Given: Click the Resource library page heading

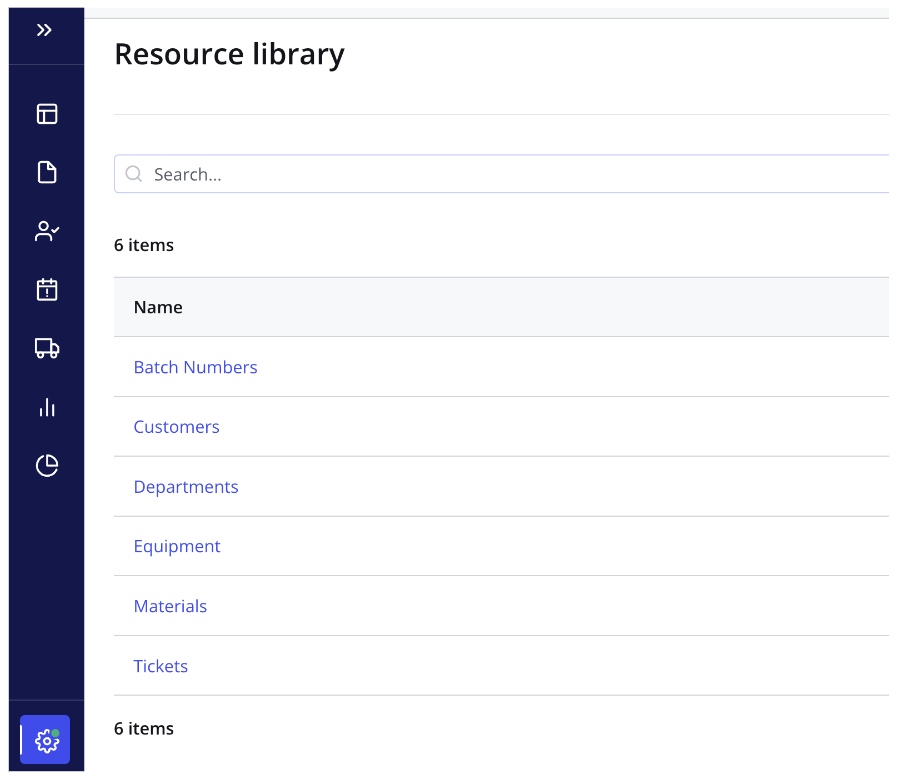Looking at the screenshot, I should [229, 54].
